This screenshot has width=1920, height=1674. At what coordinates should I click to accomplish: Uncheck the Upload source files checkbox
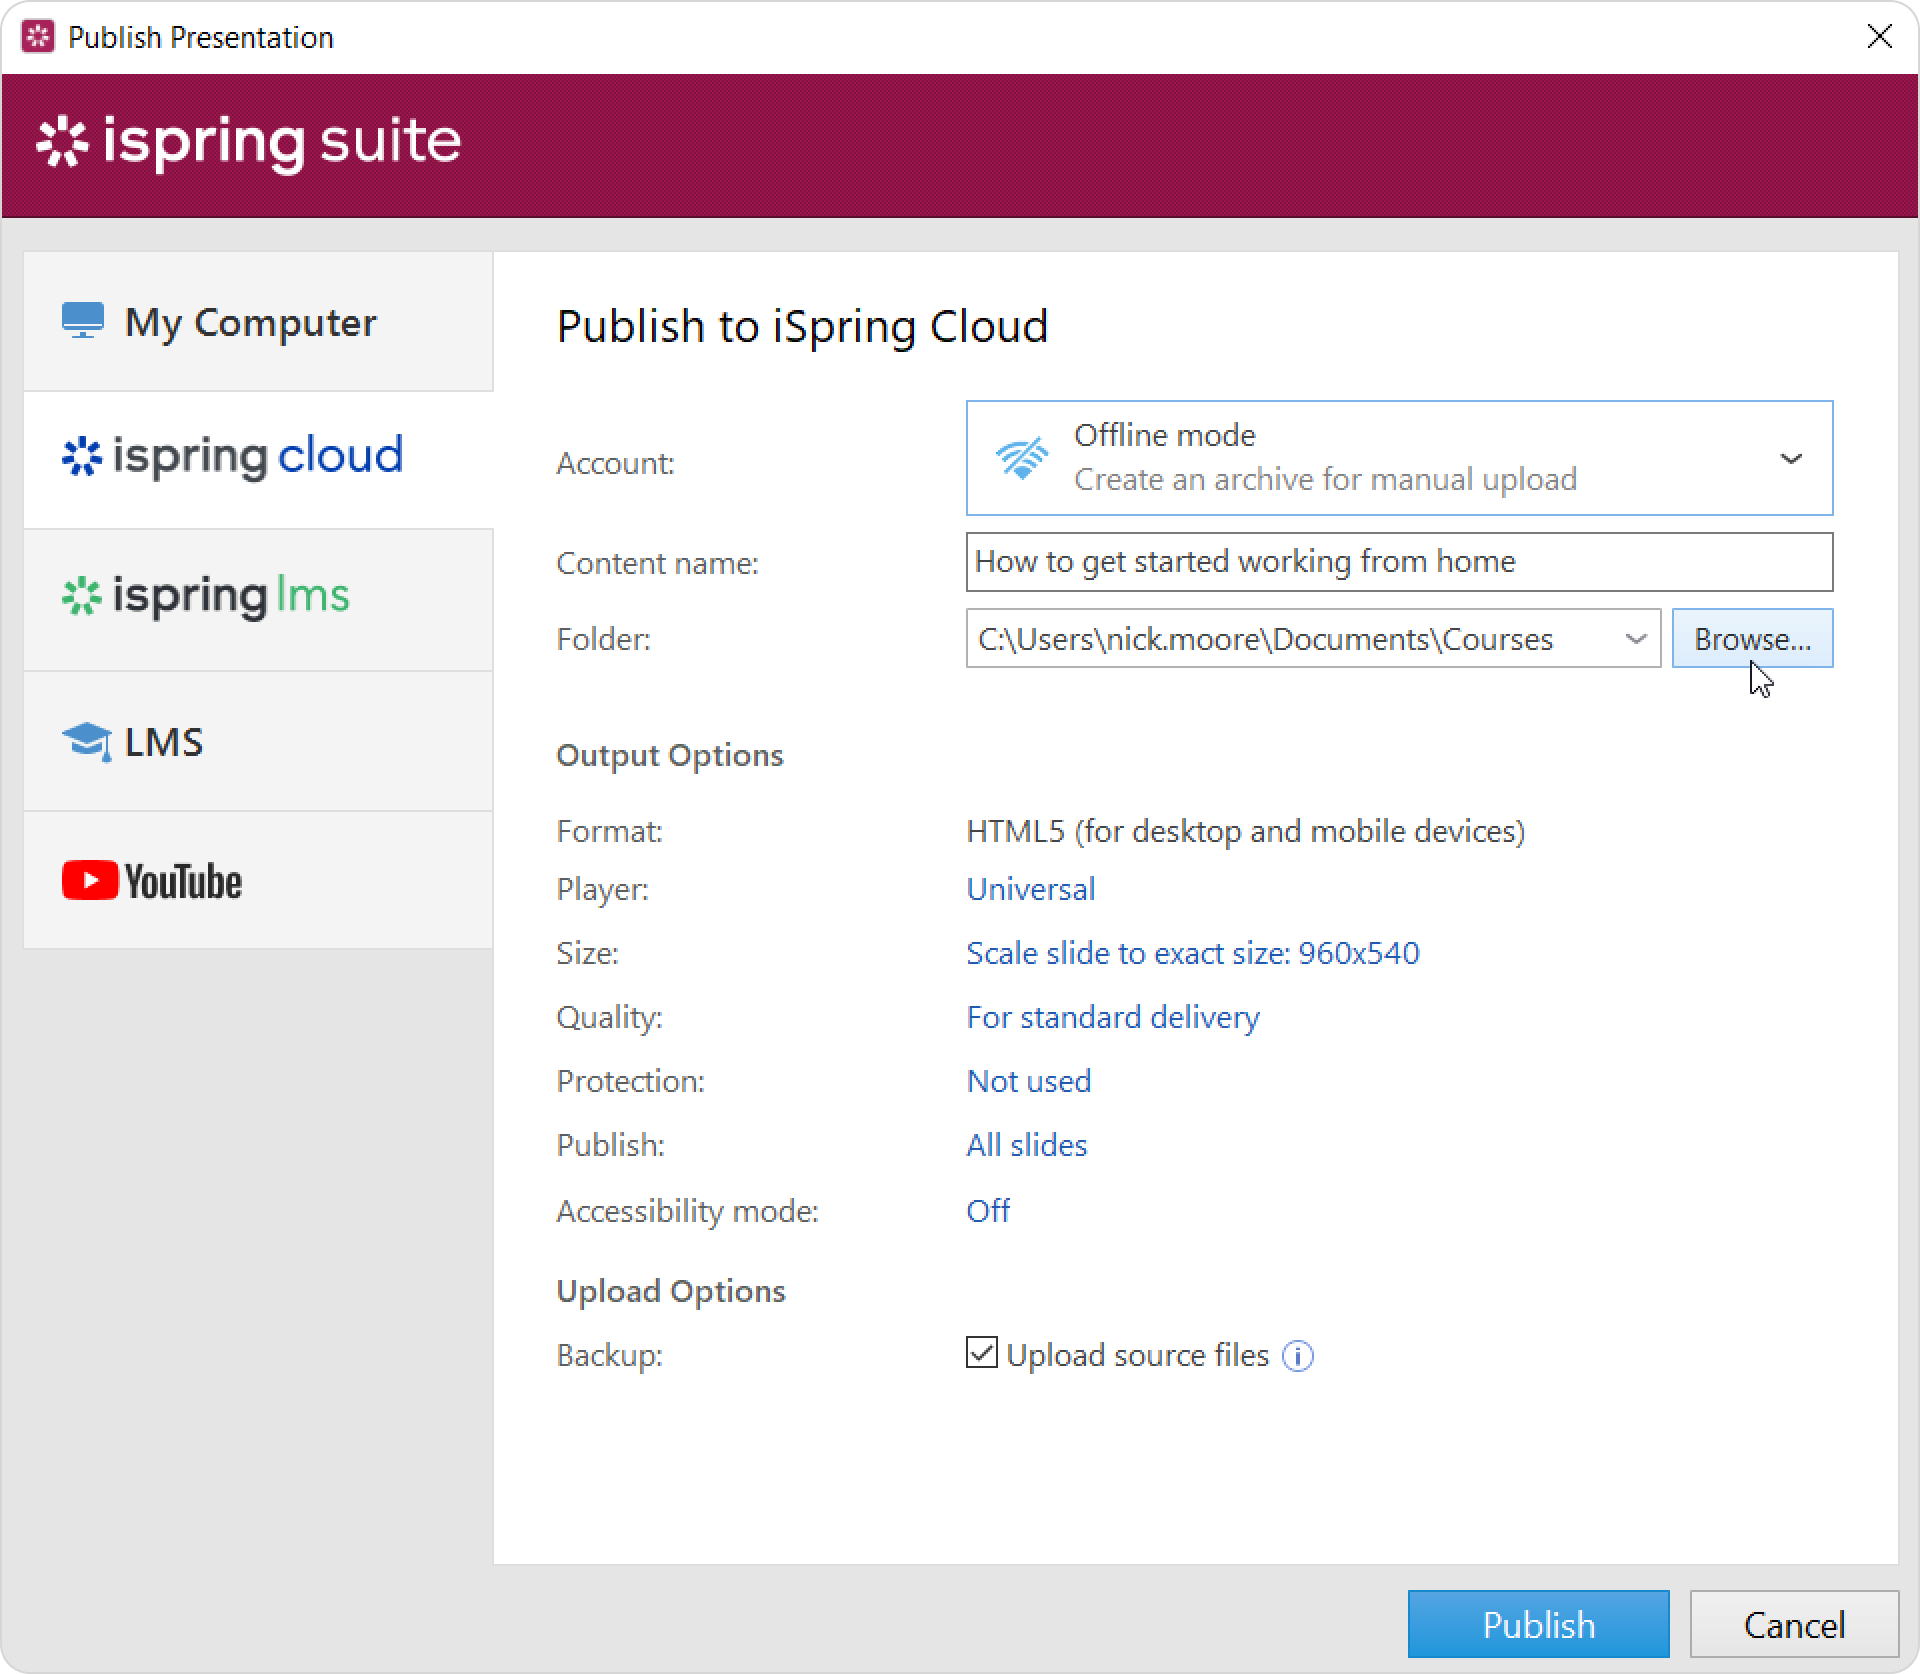pyautogui.click(x=982, y=1353)
